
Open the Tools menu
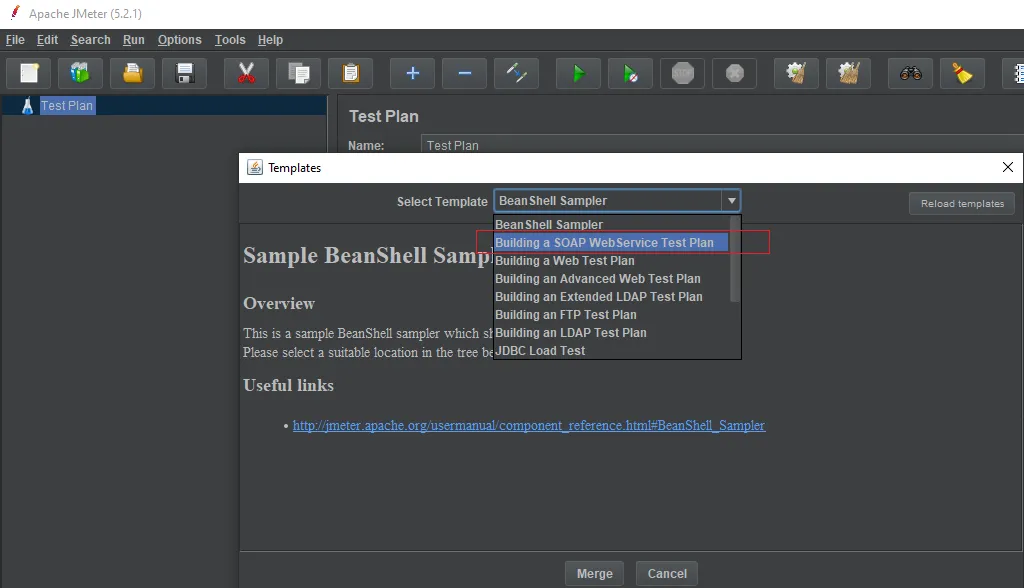pyautogui.click(x=230, y=40)
